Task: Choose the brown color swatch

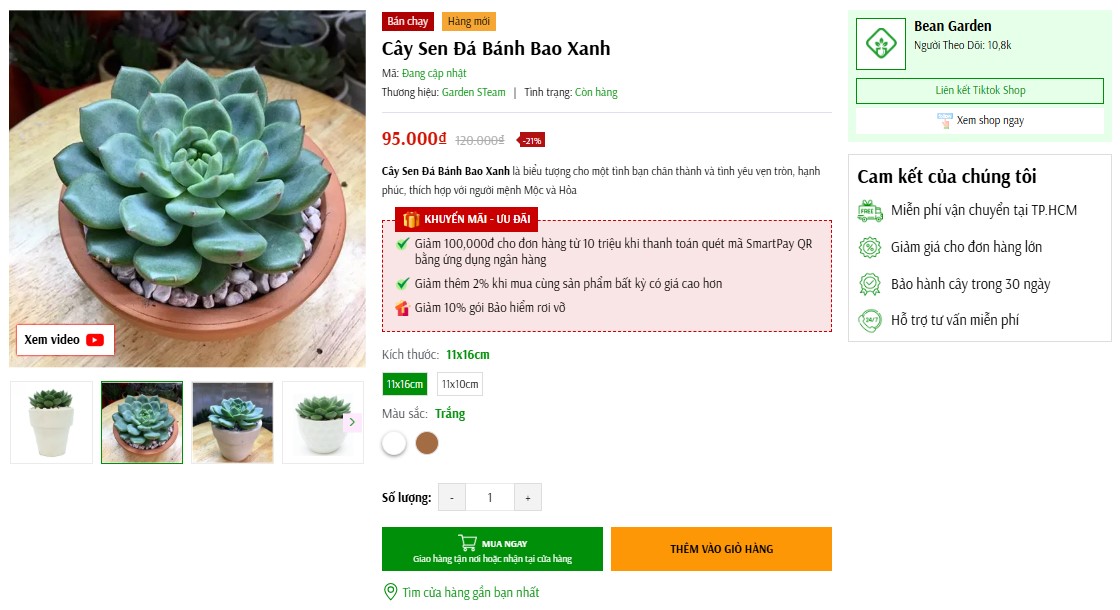Action: 427,443
